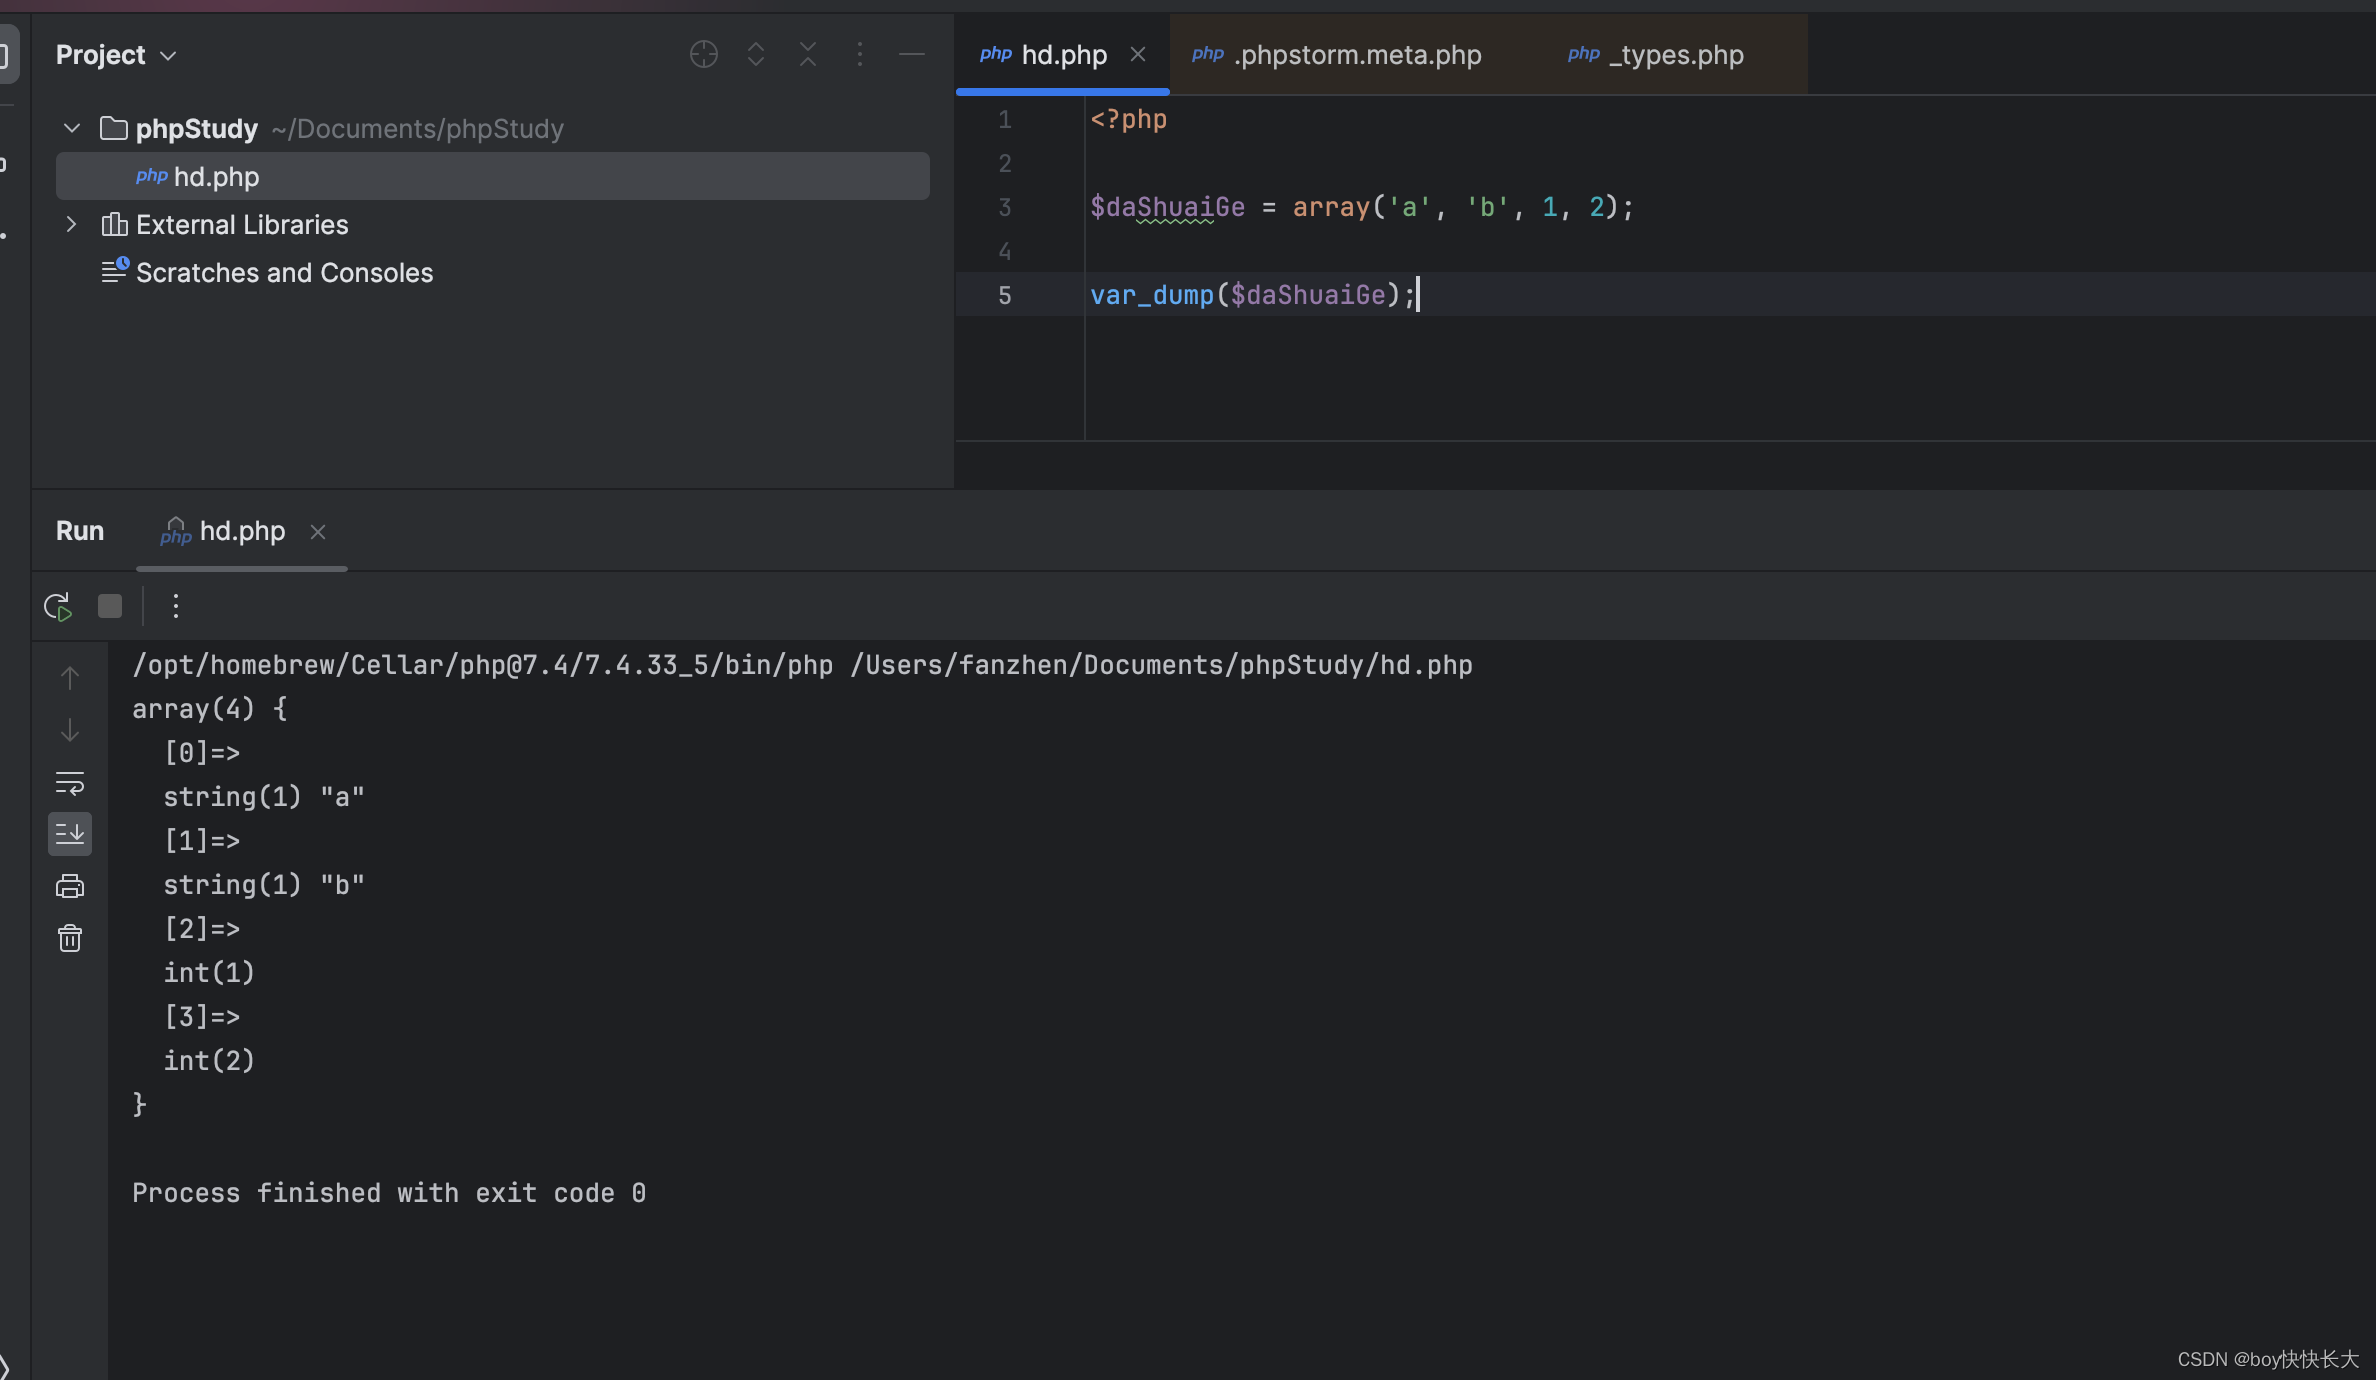2376x1380 pixels.
Task: Expand External Libraries node
Action: [72, 224]
